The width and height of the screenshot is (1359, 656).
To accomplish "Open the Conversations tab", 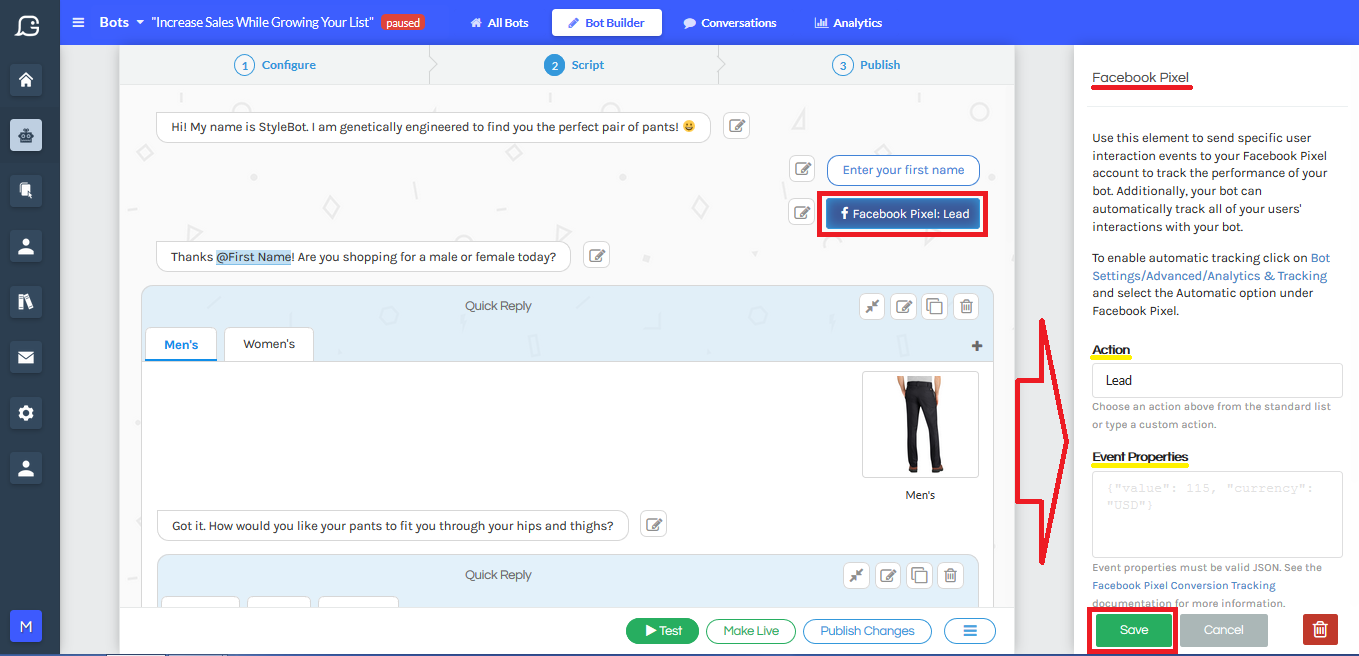I will click(x=730, y=22).
